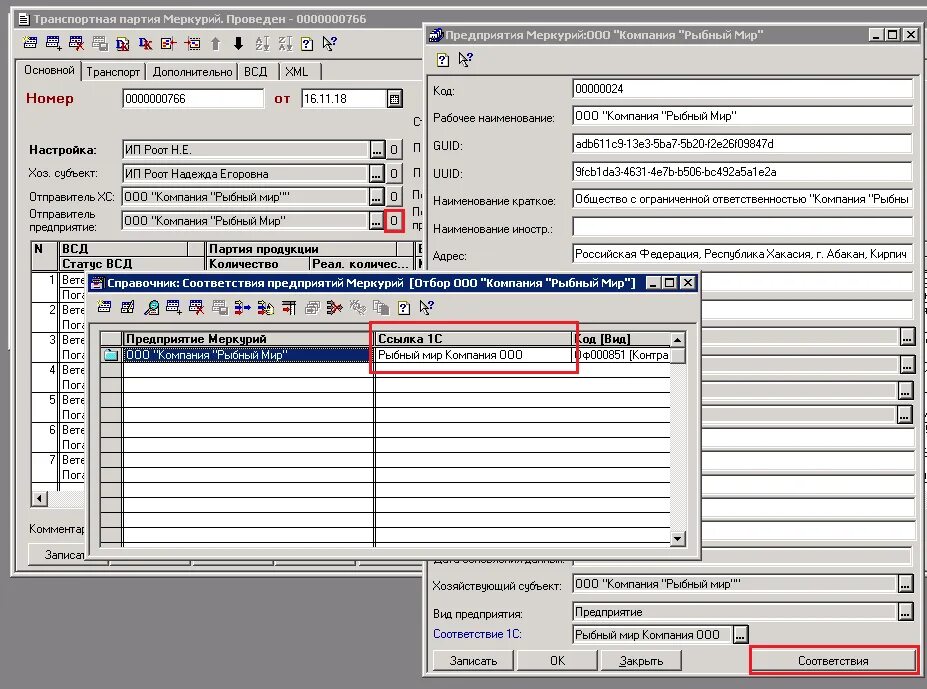
Task: Click 'Ссылка 1С' column header
Action: (x=474, y=339)
